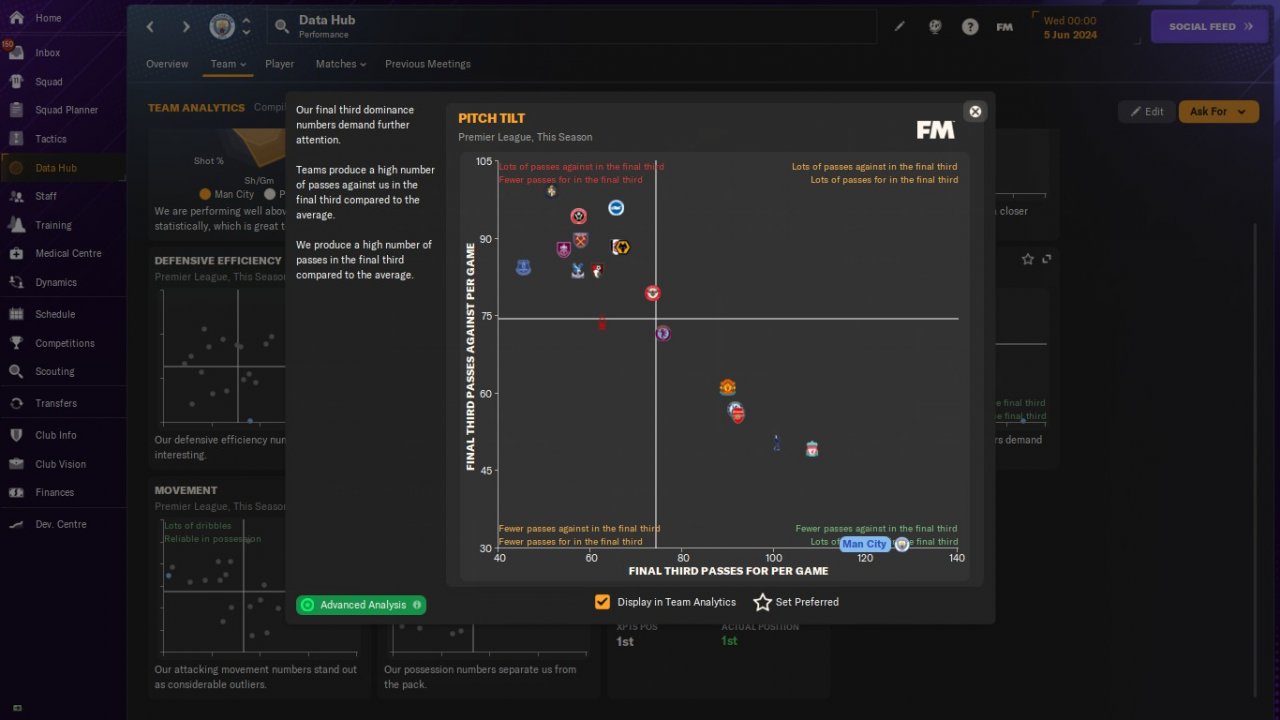Open the Medical Centre
Screen dimensions: 1280x720
tap(68, 254)
